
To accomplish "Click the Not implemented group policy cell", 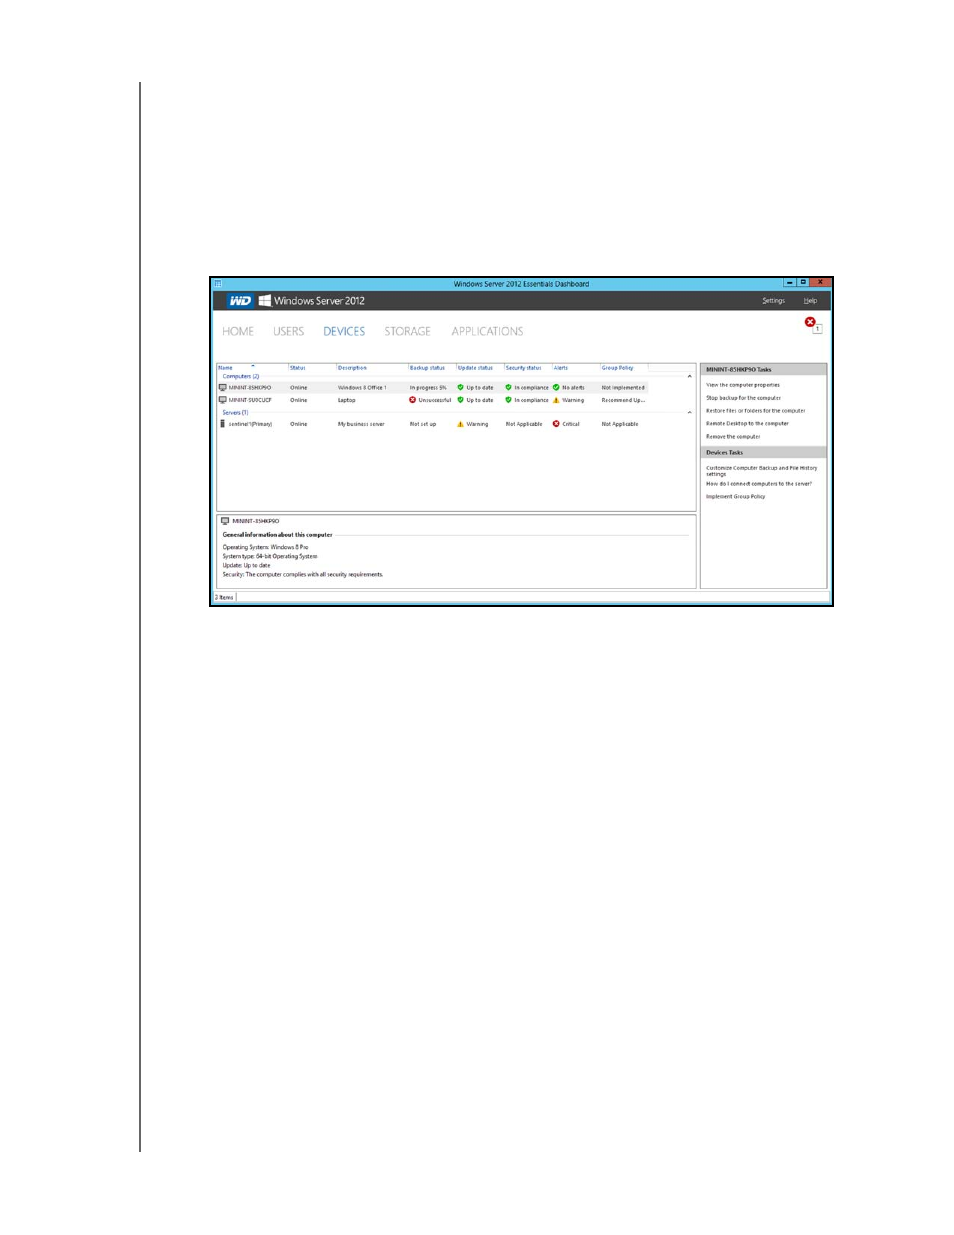I will pyautogui.click(x=623, y=387).
